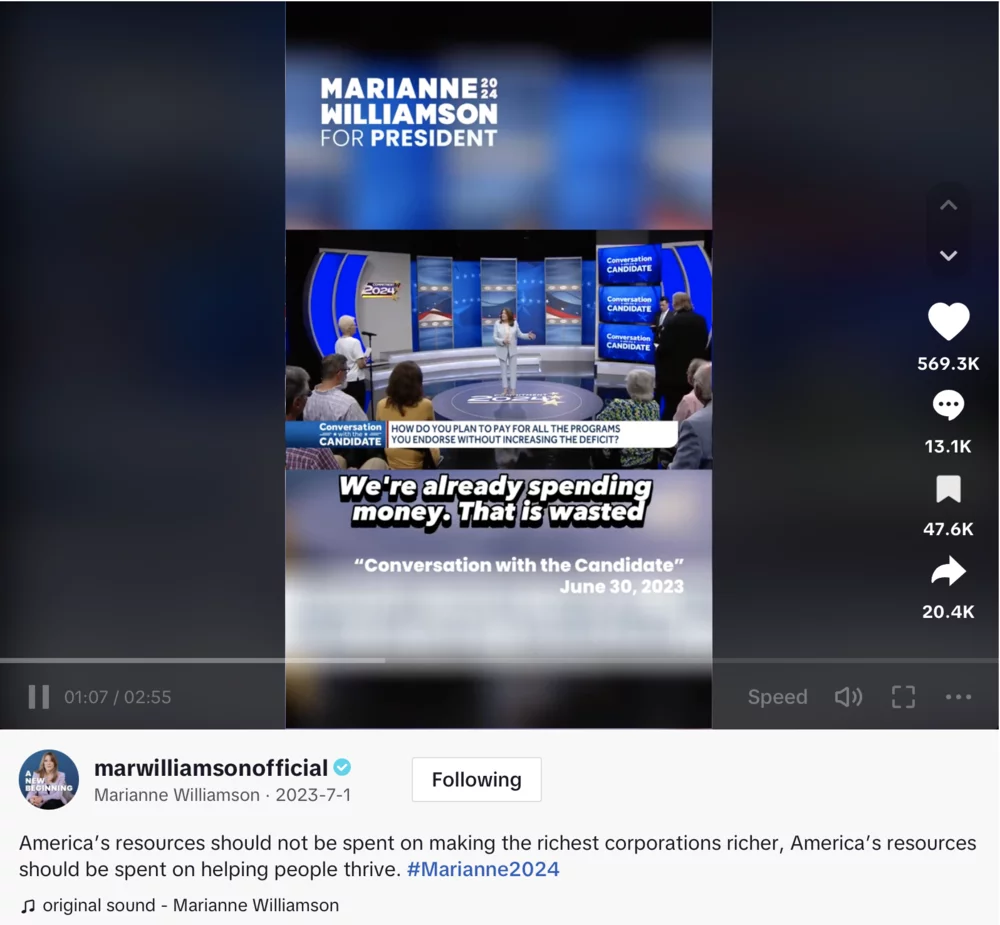
Task: Pause the video playback
Action: click(39, 697)
